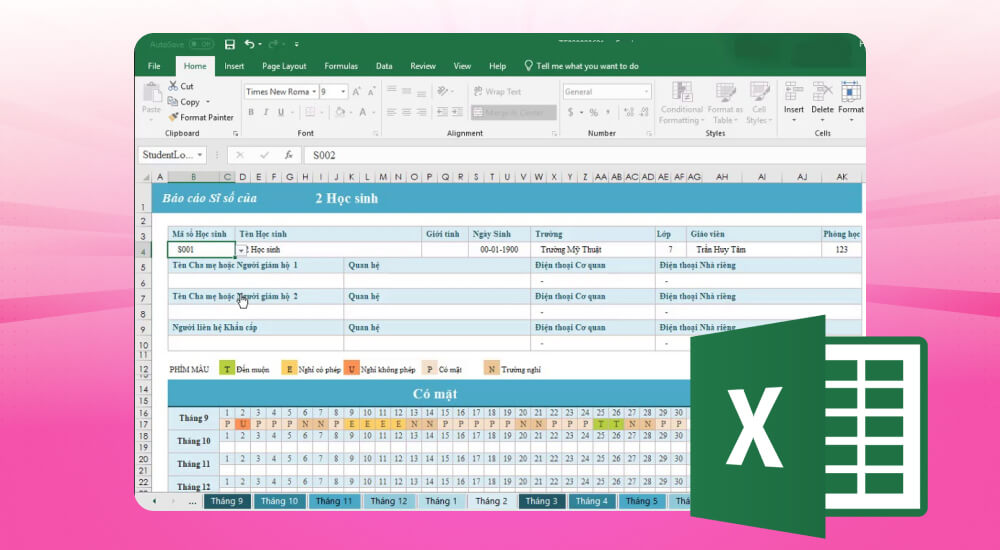Open the Copy options arrow
Image resolution: width=1000 pixels, height=550 pixels.
pos(207,102)
